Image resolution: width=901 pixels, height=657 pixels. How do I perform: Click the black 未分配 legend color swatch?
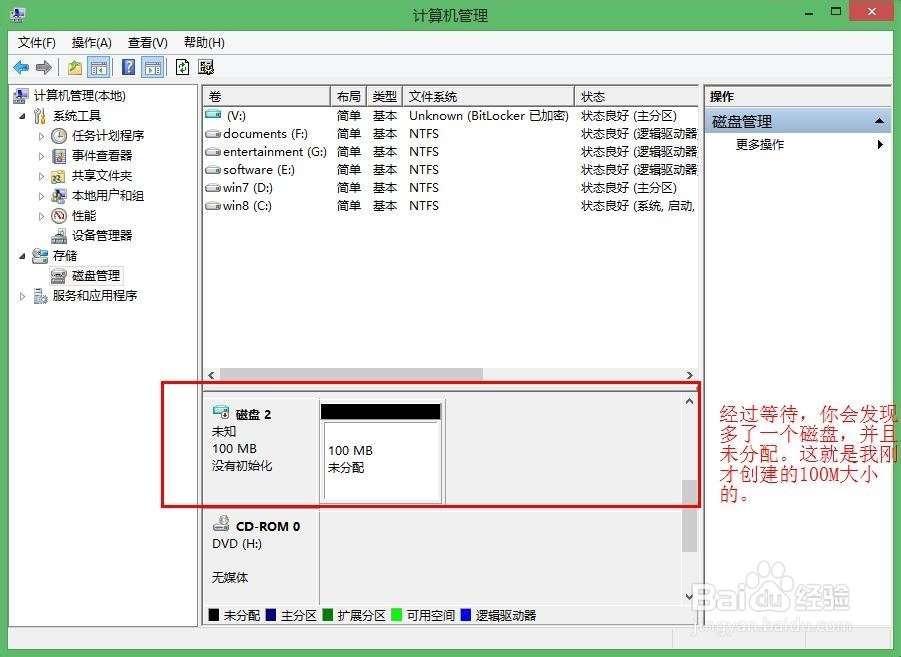(x=214, y=616)
